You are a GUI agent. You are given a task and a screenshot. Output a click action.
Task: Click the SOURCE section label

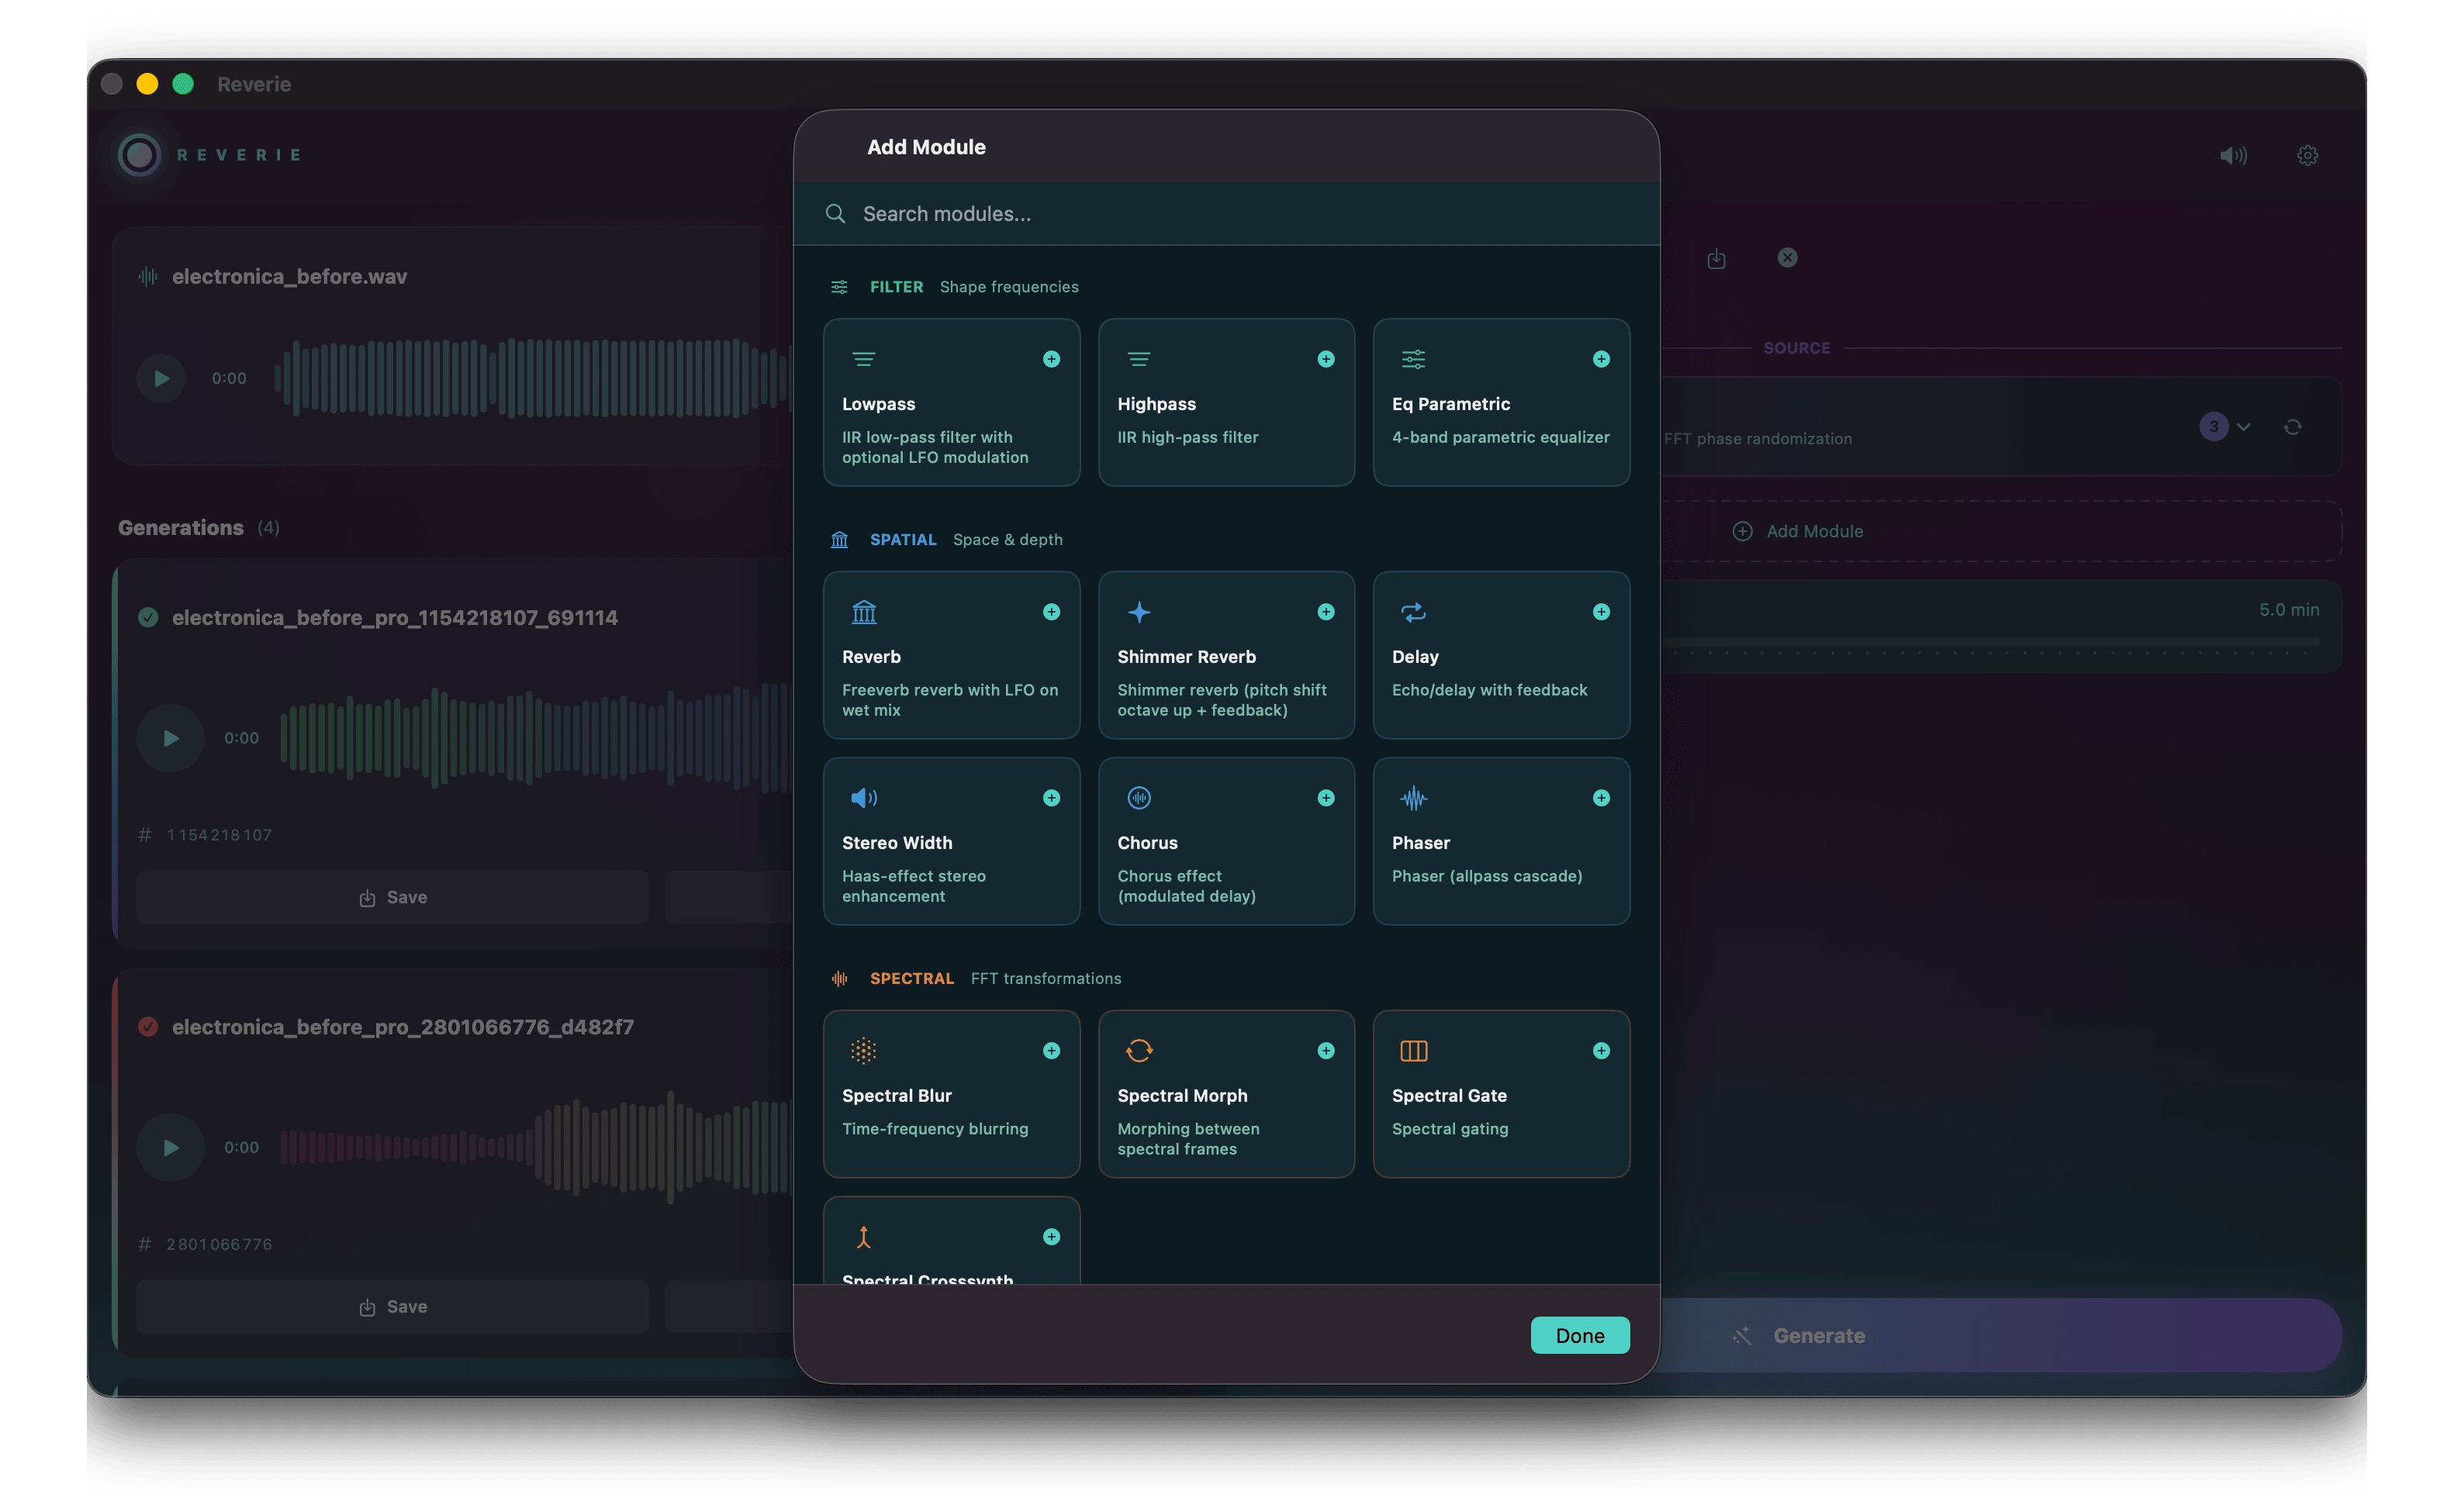pyautogui.click(x=1796, y=348)
